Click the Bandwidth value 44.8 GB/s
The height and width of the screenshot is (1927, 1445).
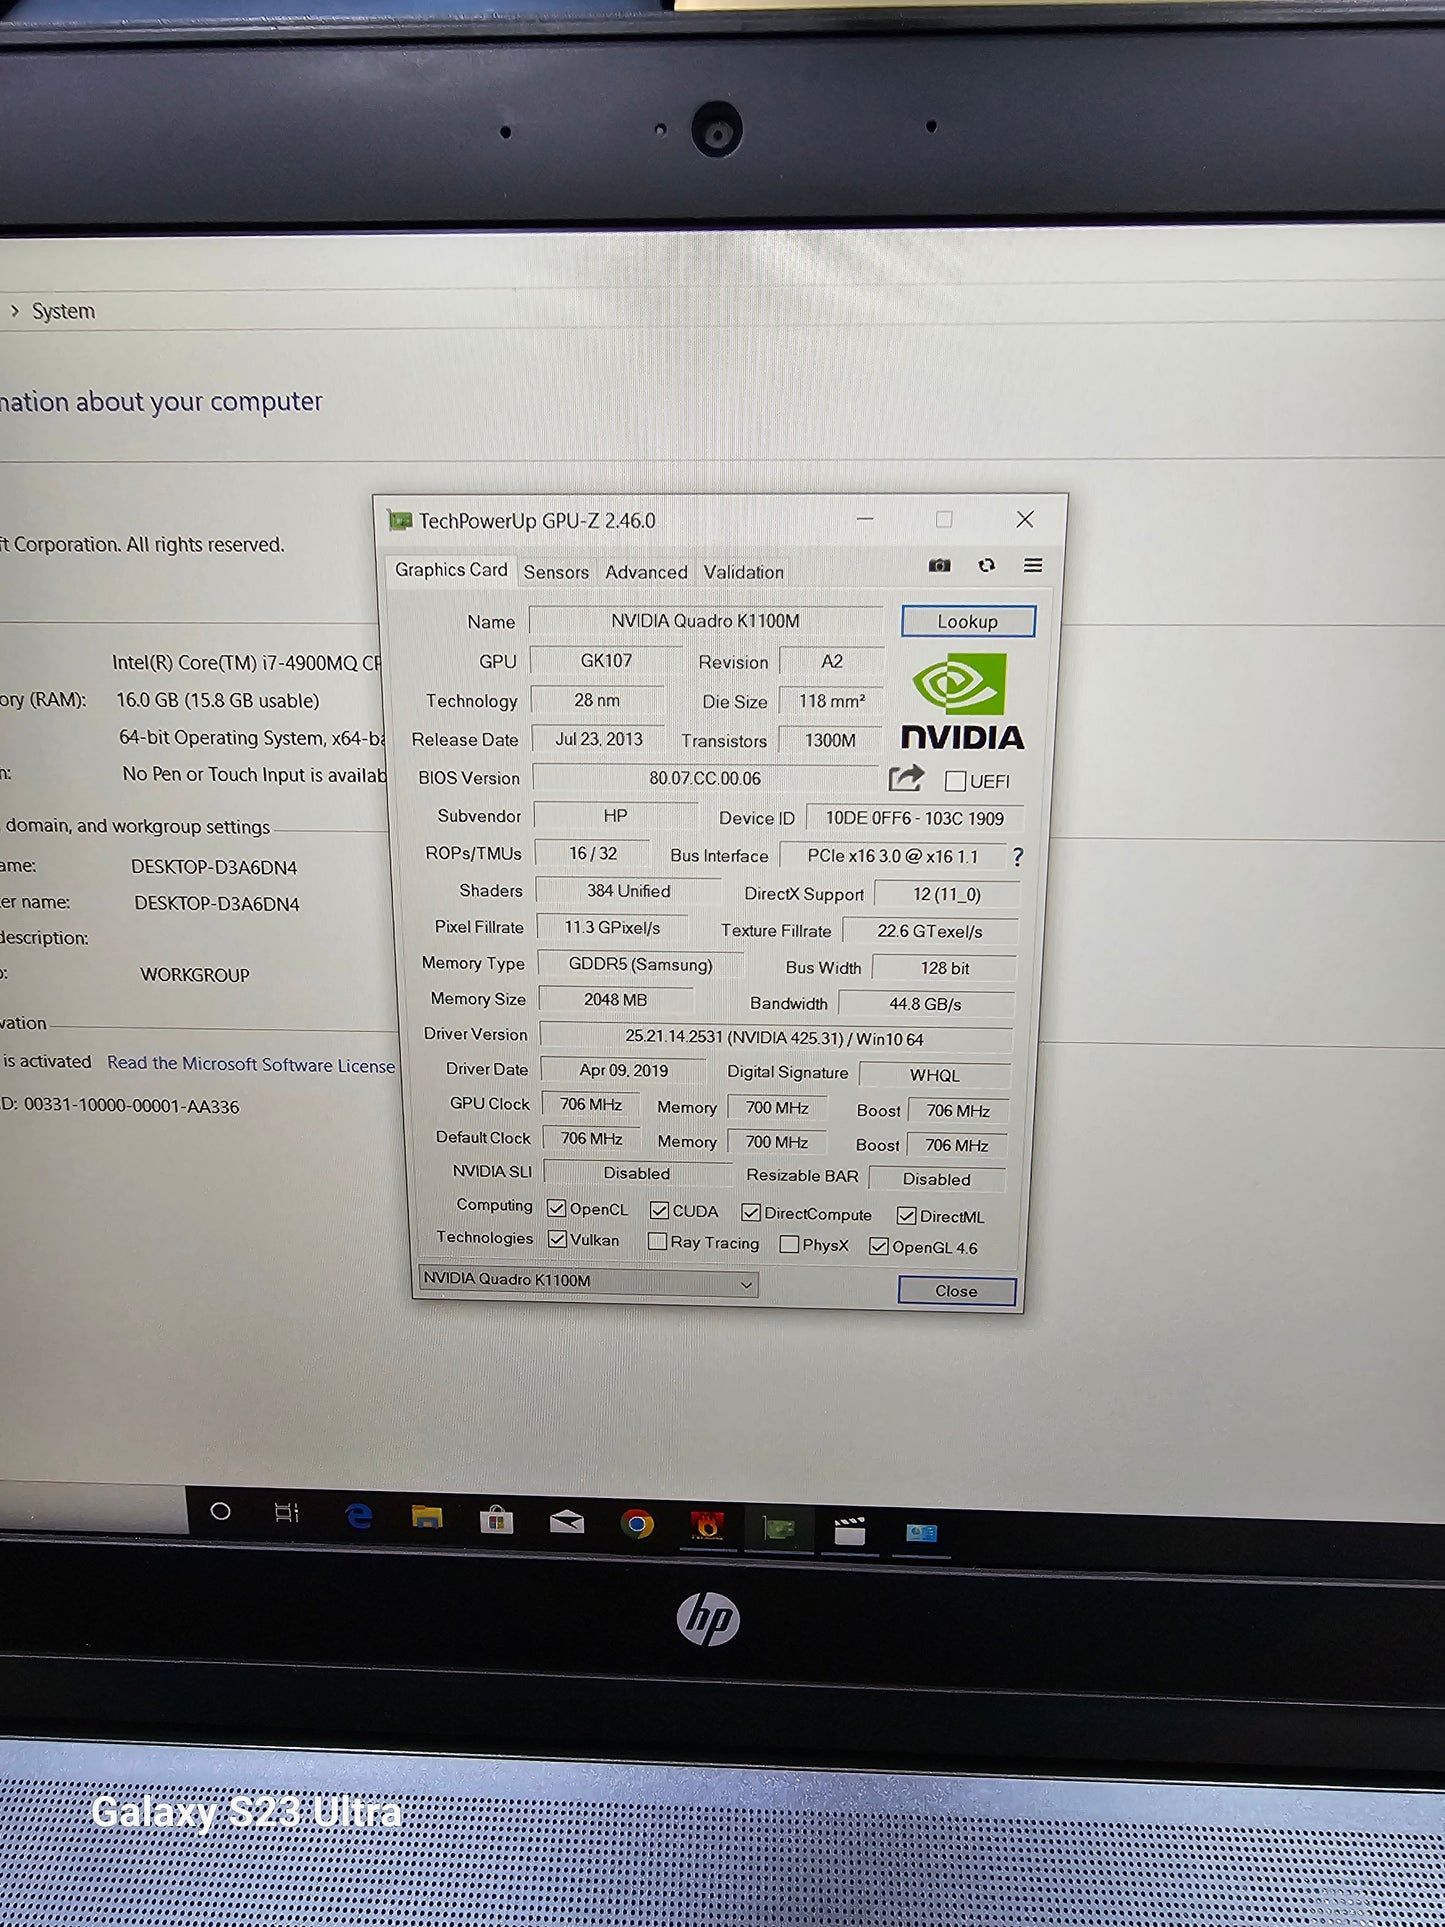point(926,1004)
